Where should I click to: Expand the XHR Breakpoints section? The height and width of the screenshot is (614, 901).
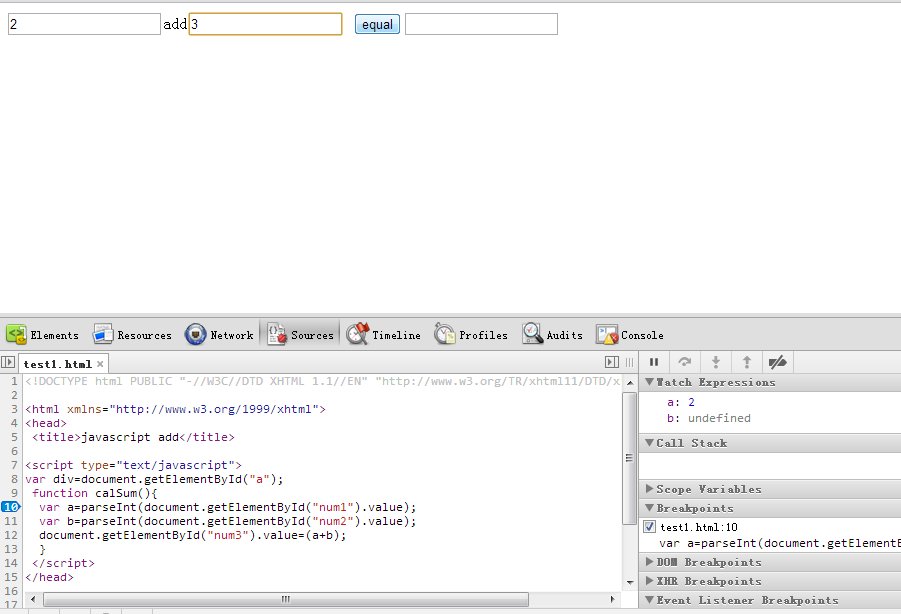(649, 581)
